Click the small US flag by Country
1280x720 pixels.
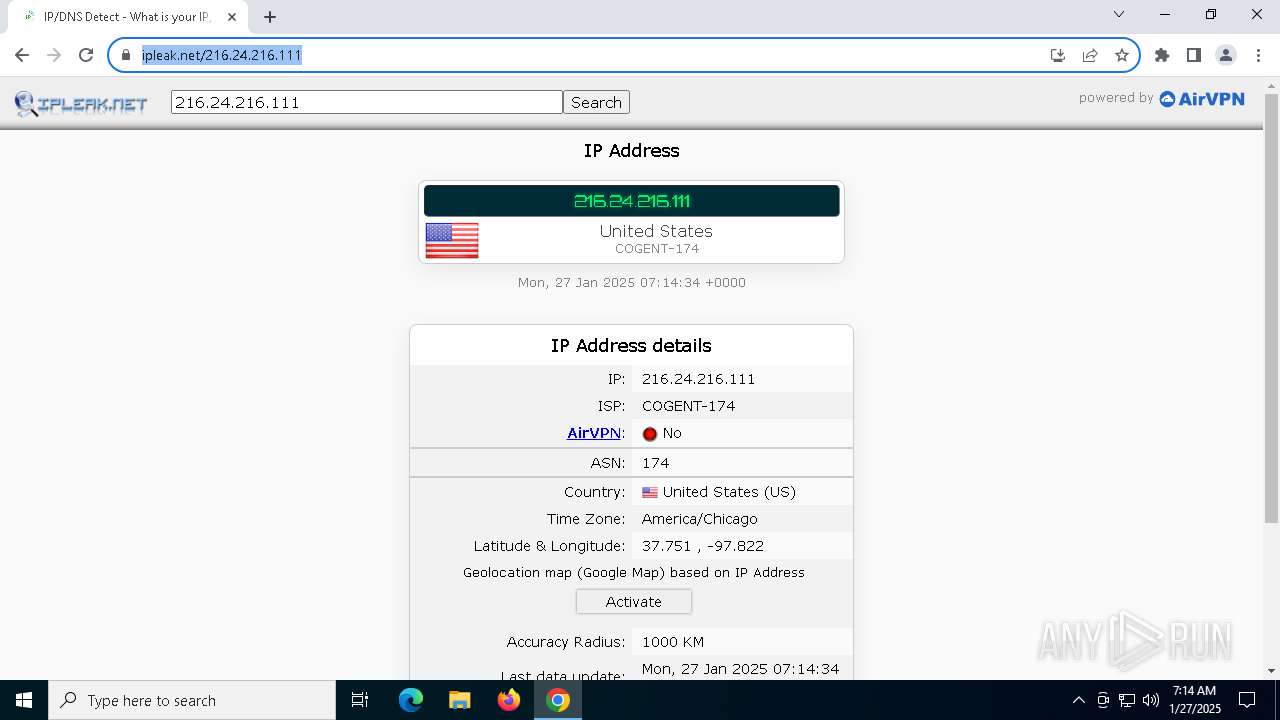[x=650, y=492]
